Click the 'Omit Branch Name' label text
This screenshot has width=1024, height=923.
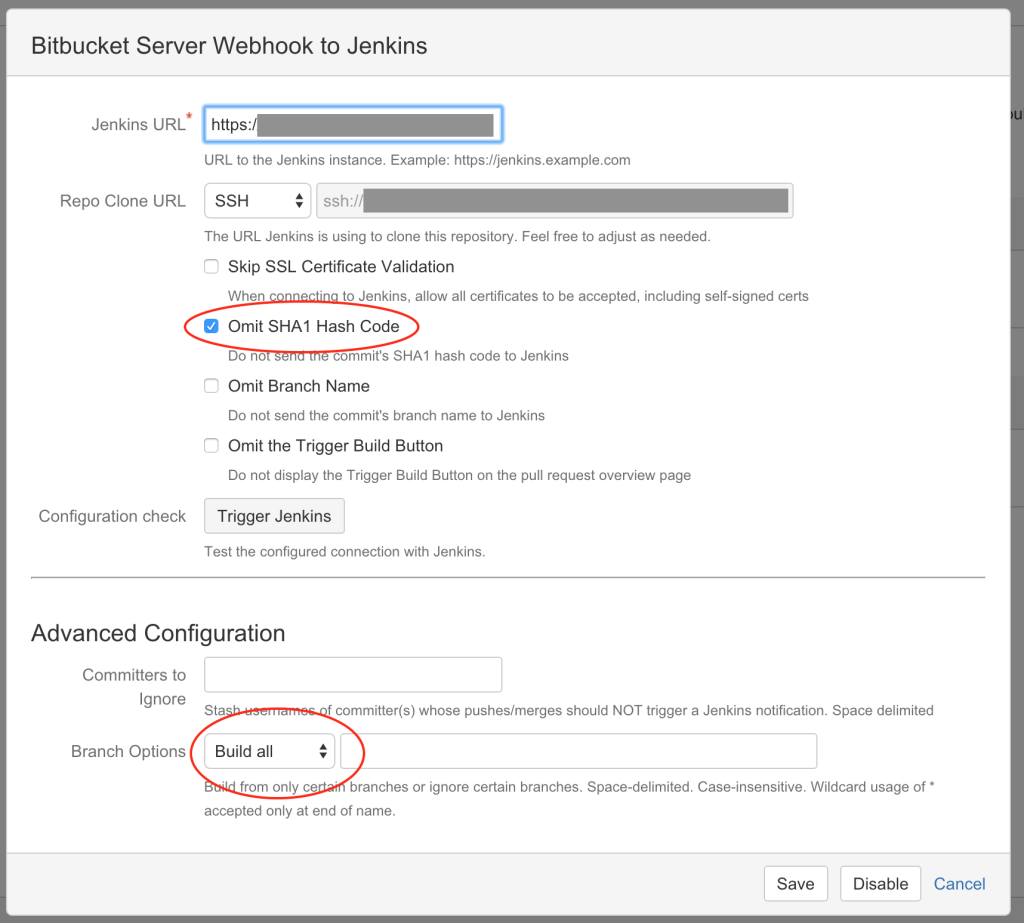tap(298, 386)
